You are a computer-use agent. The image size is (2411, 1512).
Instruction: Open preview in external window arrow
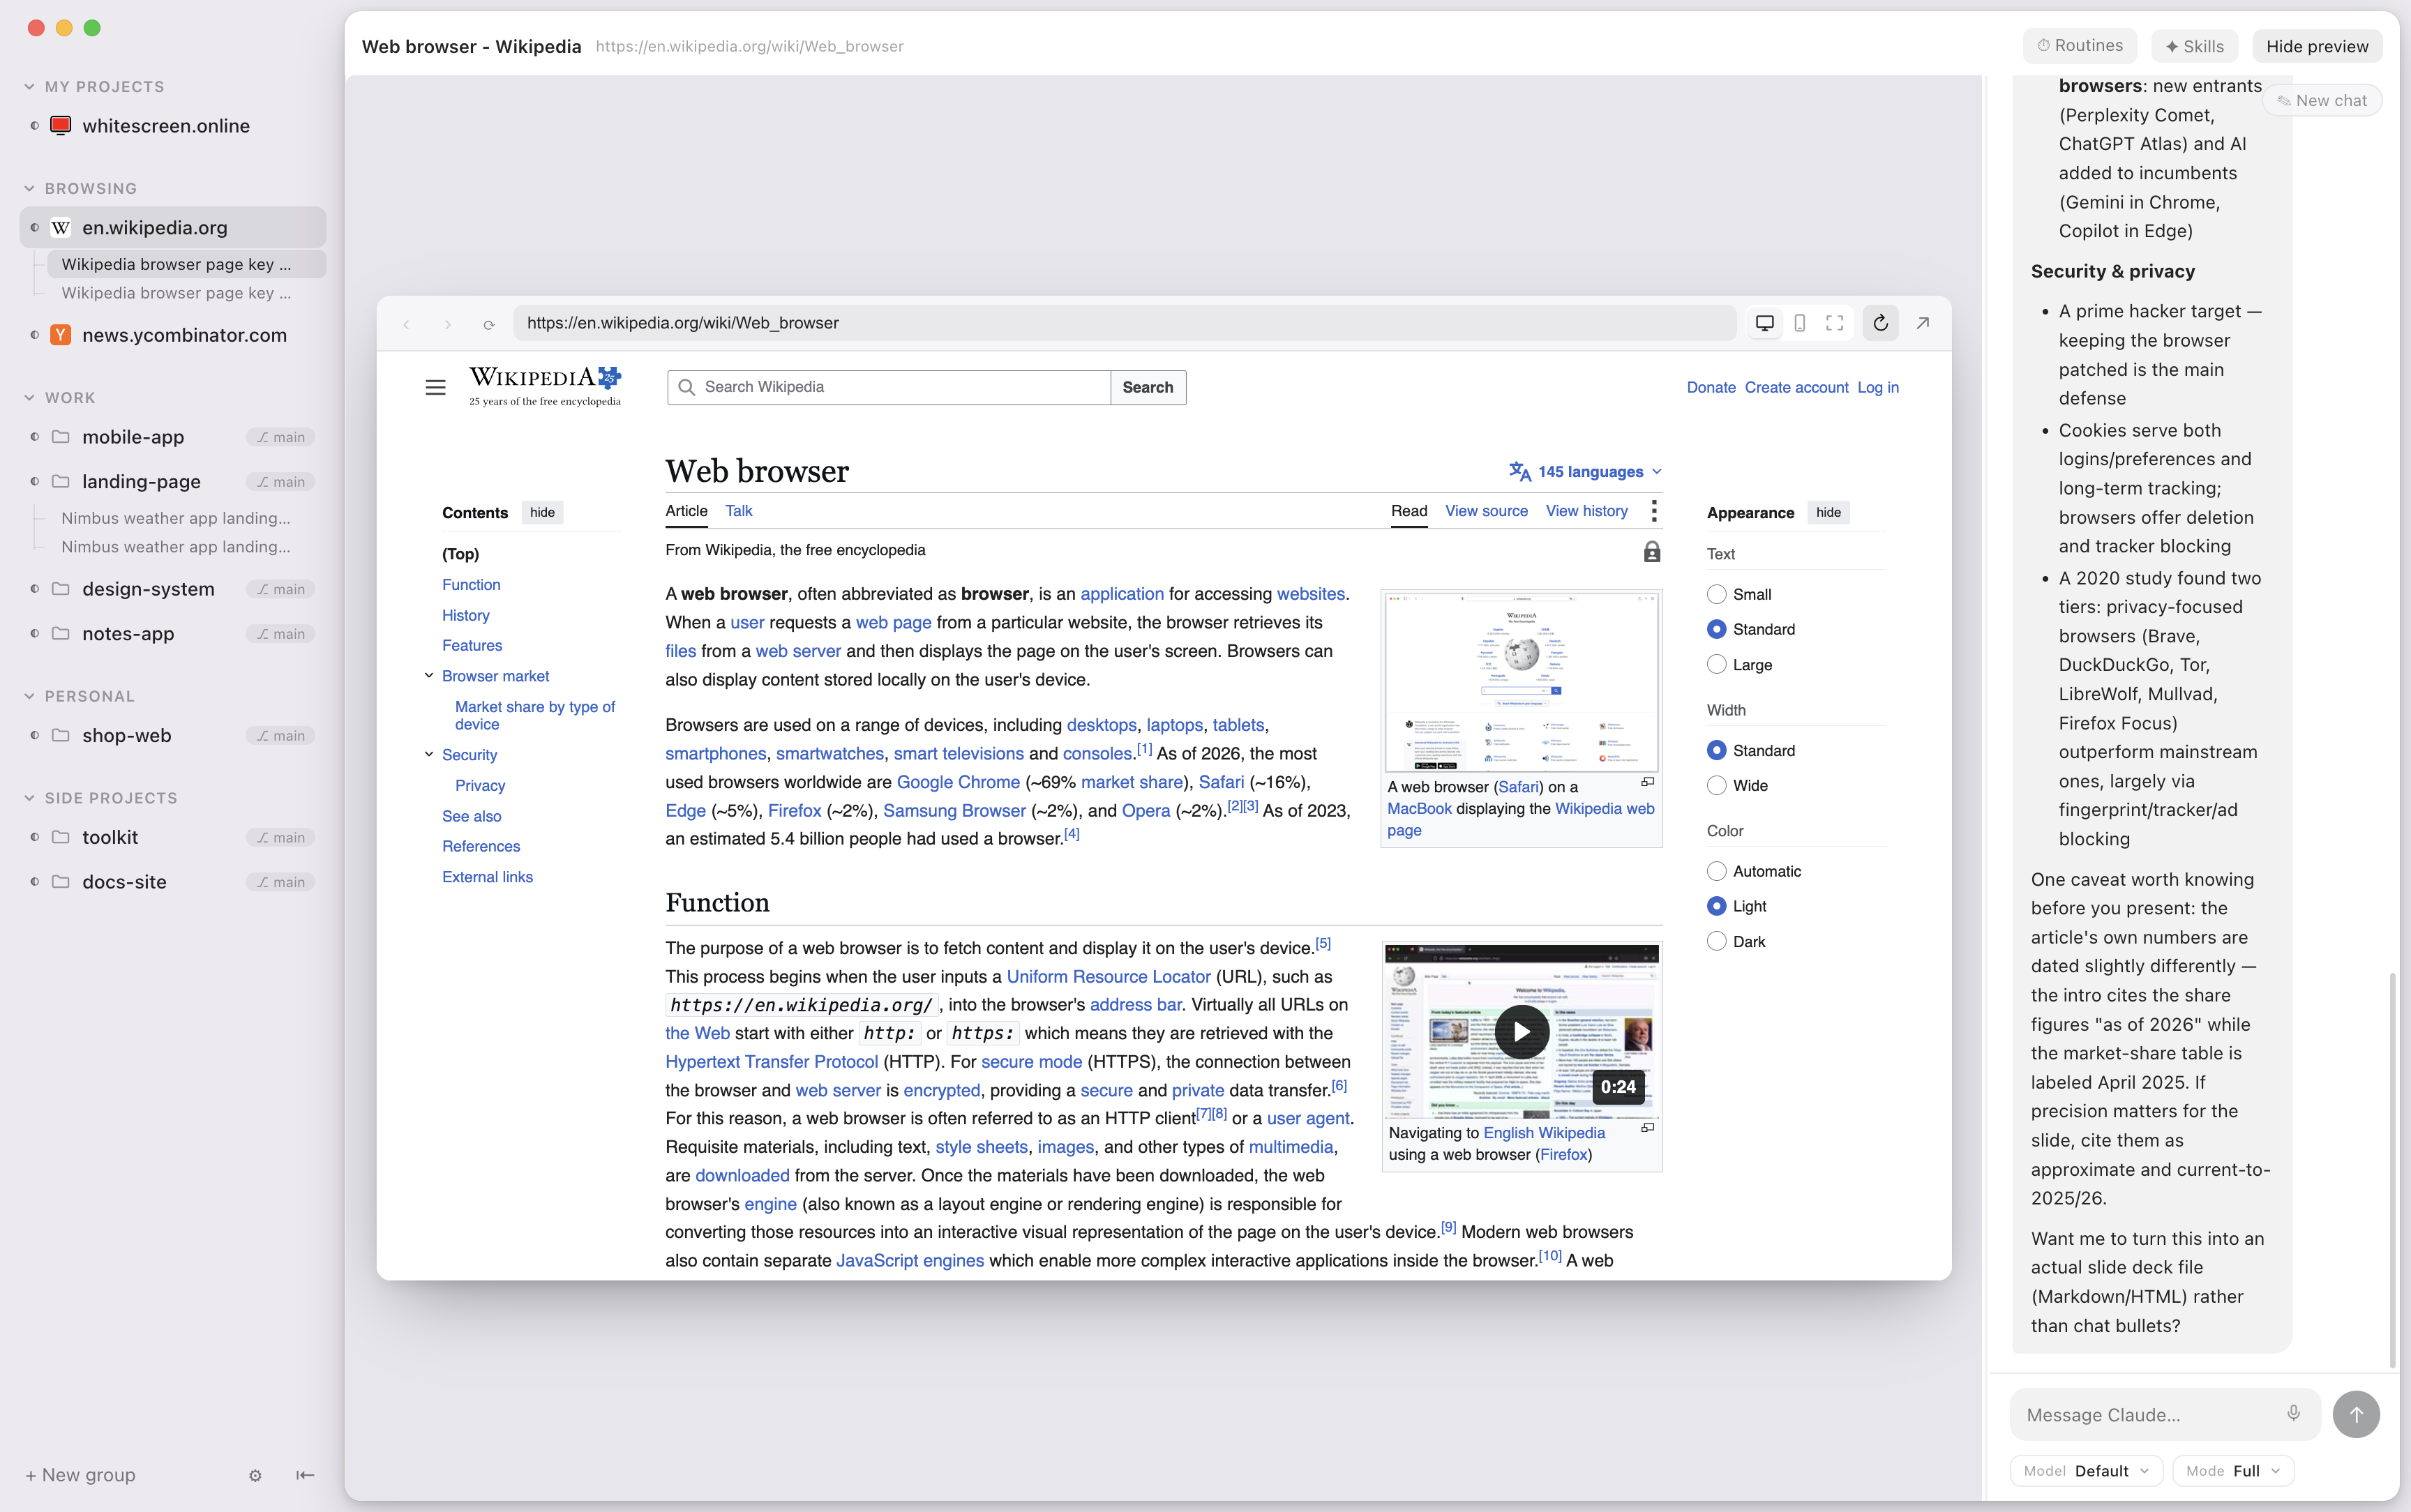[1923, 323]
